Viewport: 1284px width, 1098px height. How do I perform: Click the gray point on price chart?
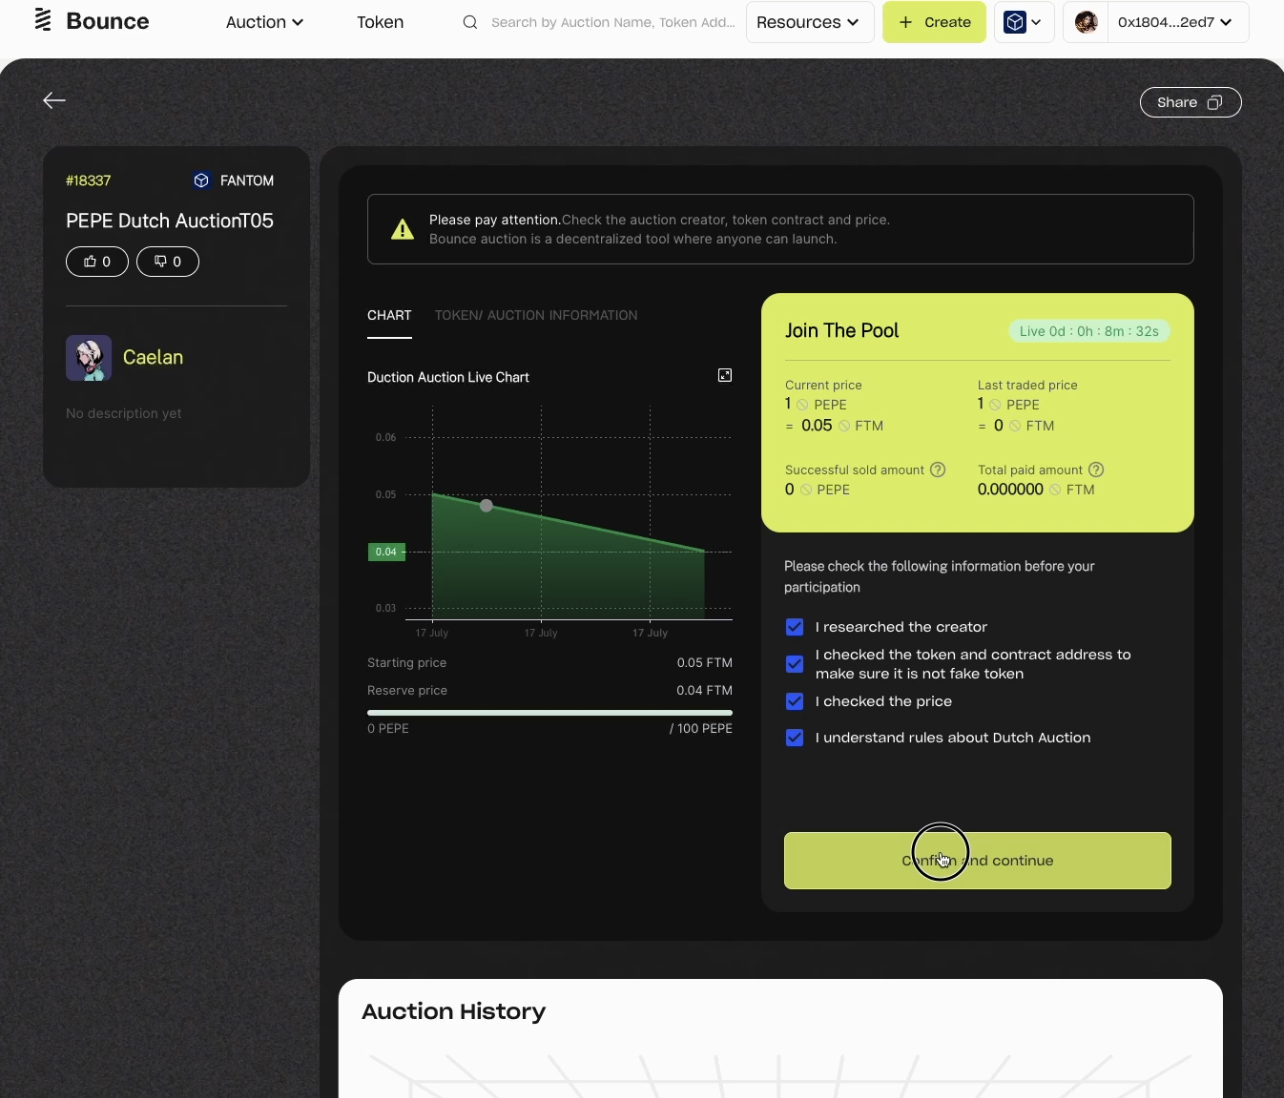coord(486,506)
